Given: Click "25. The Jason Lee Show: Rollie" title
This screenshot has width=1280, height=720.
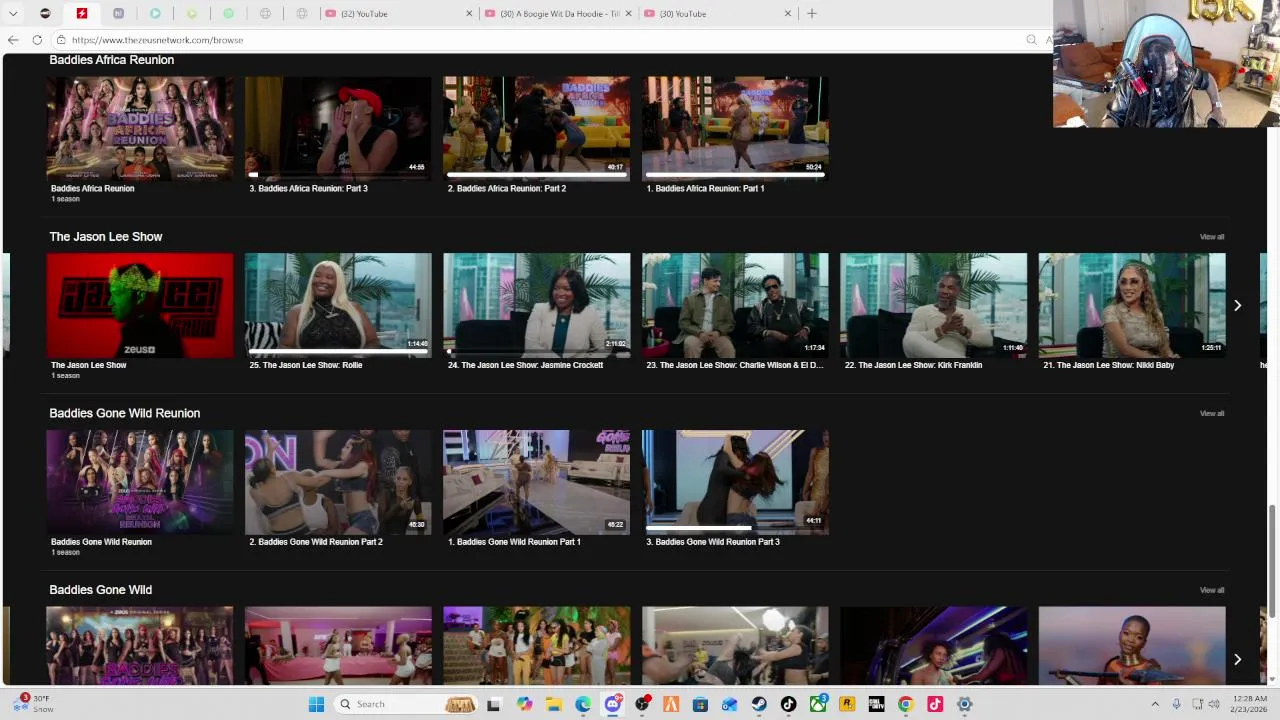Looking at the screenshot, I should [305, 365].
